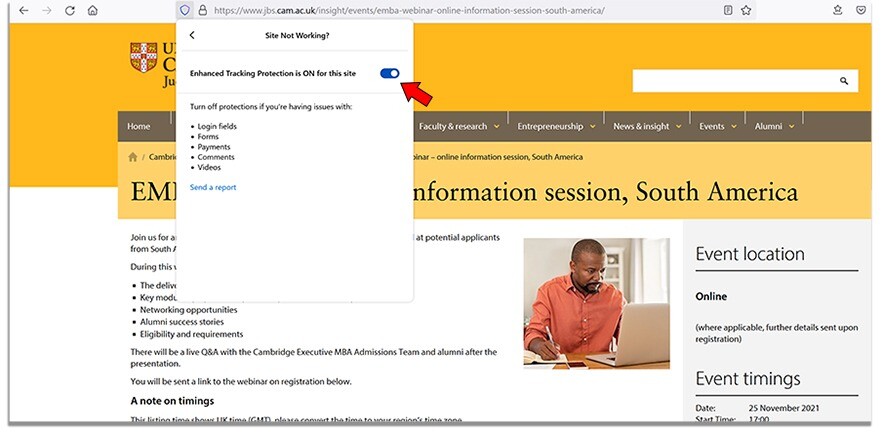The width and height of the screenshot is (883, 432).
Task: Click the breadcrumb home icon
Action: (133, 157)
